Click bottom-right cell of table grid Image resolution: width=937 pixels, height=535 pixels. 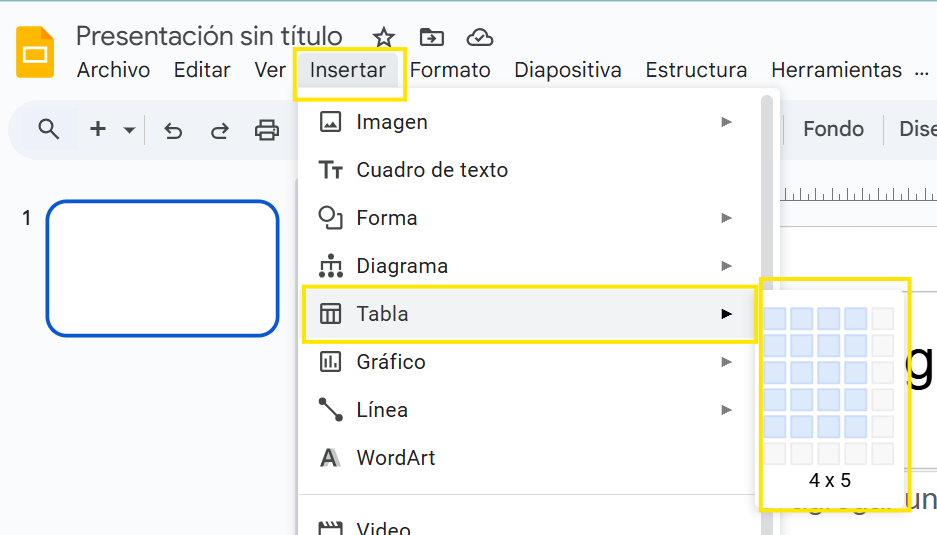click(882, 453)
